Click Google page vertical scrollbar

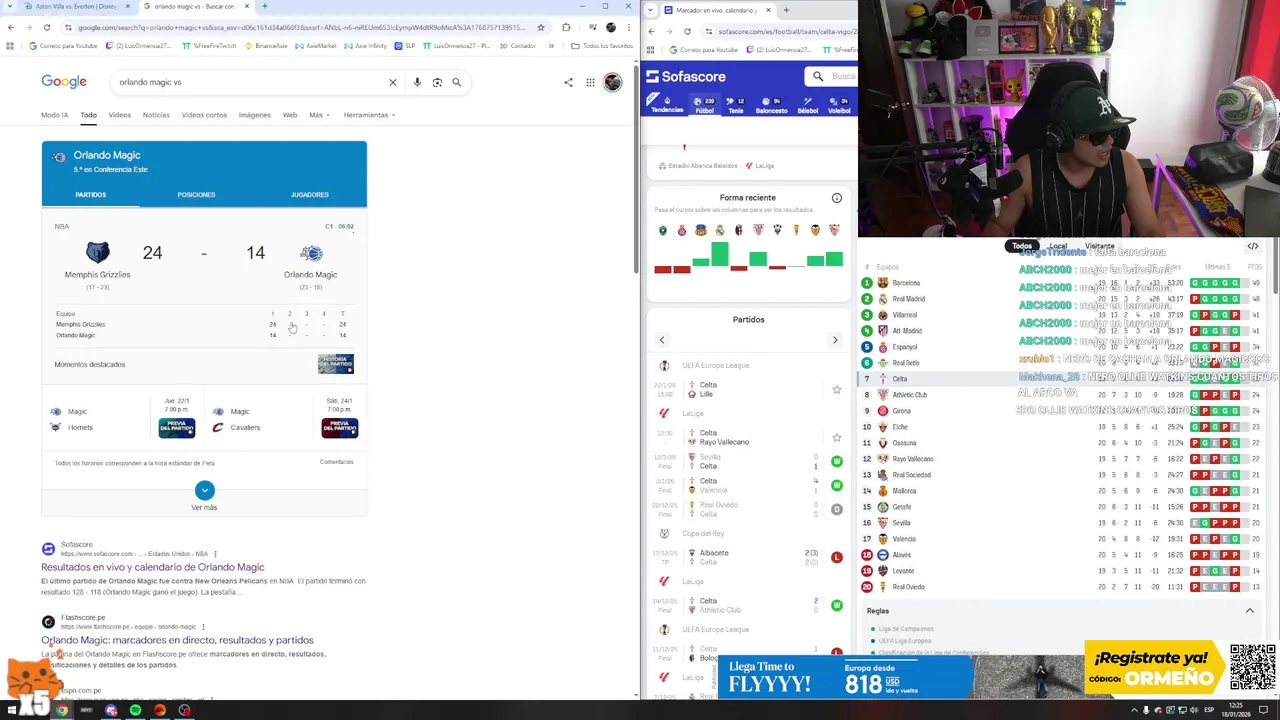click(x=635, y=170)
